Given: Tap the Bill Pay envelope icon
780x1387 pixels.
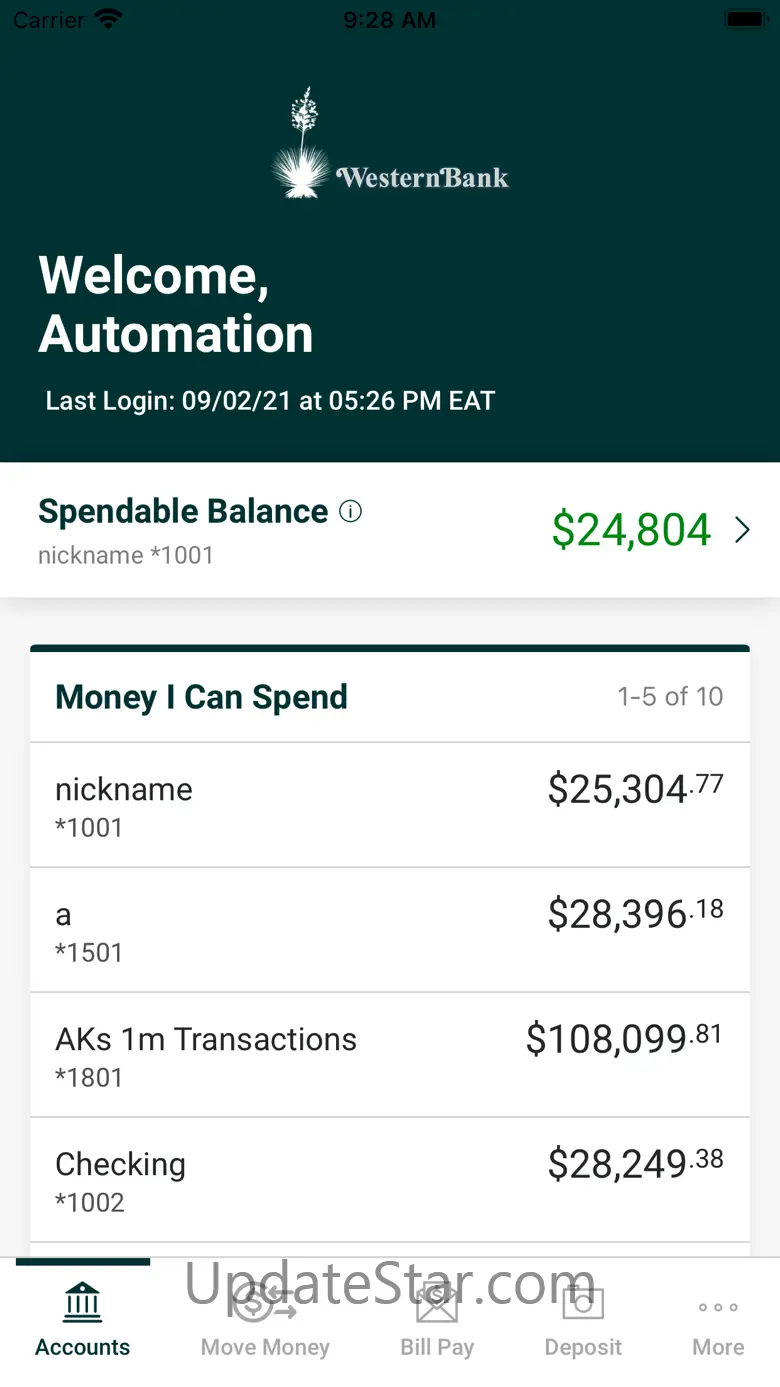Looking at the screenshot, I should point(437,1302).
